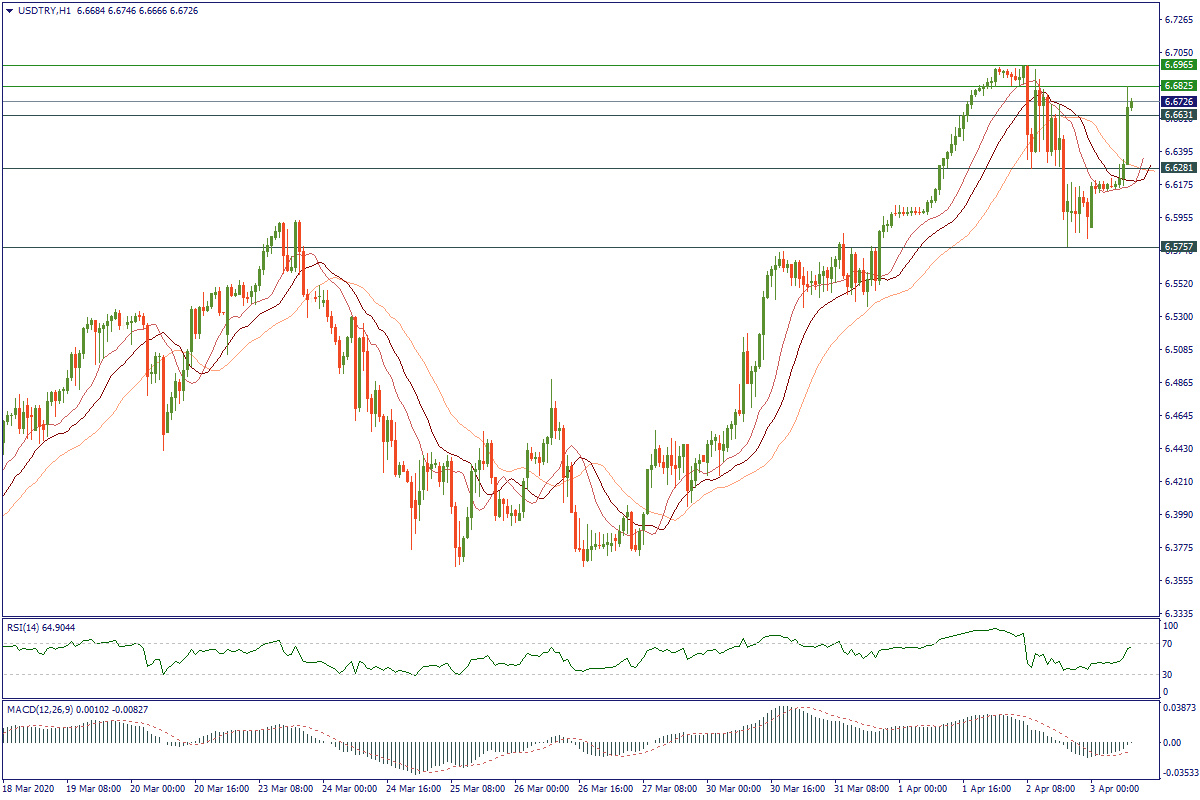The width and height of the screenshot is (1200, 800).
Task: Click the 0.00 level on MACD scale
Action: tap(1172, 743)
